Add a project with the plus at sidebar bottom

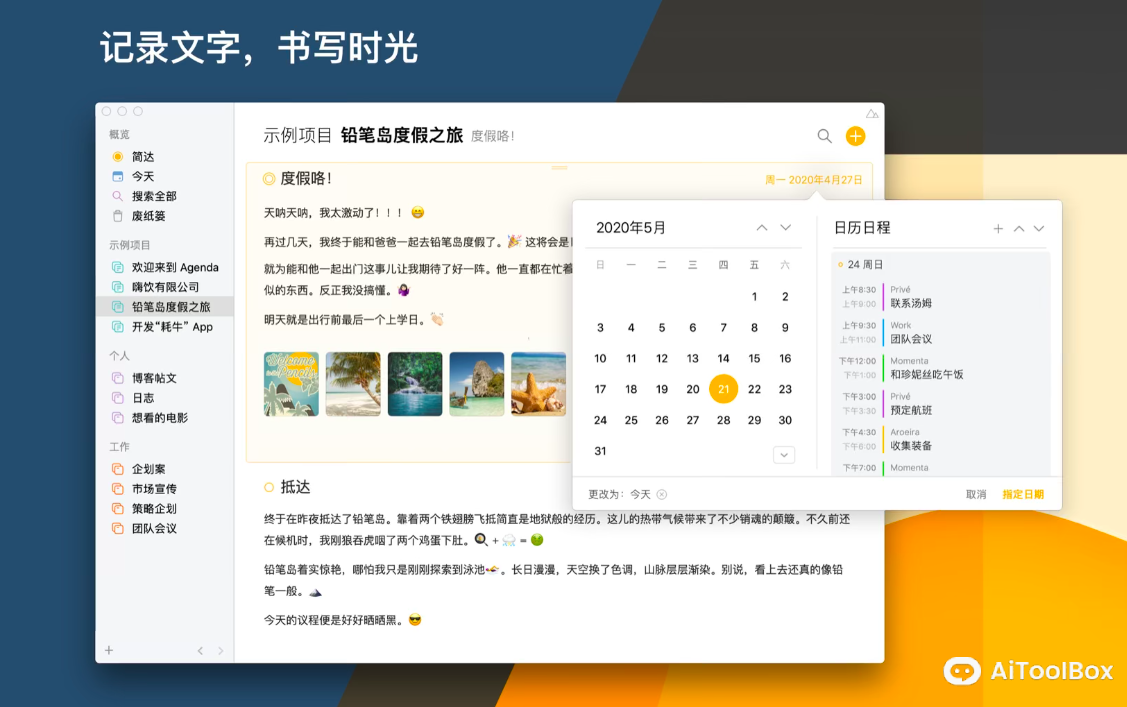pos(108,650)
